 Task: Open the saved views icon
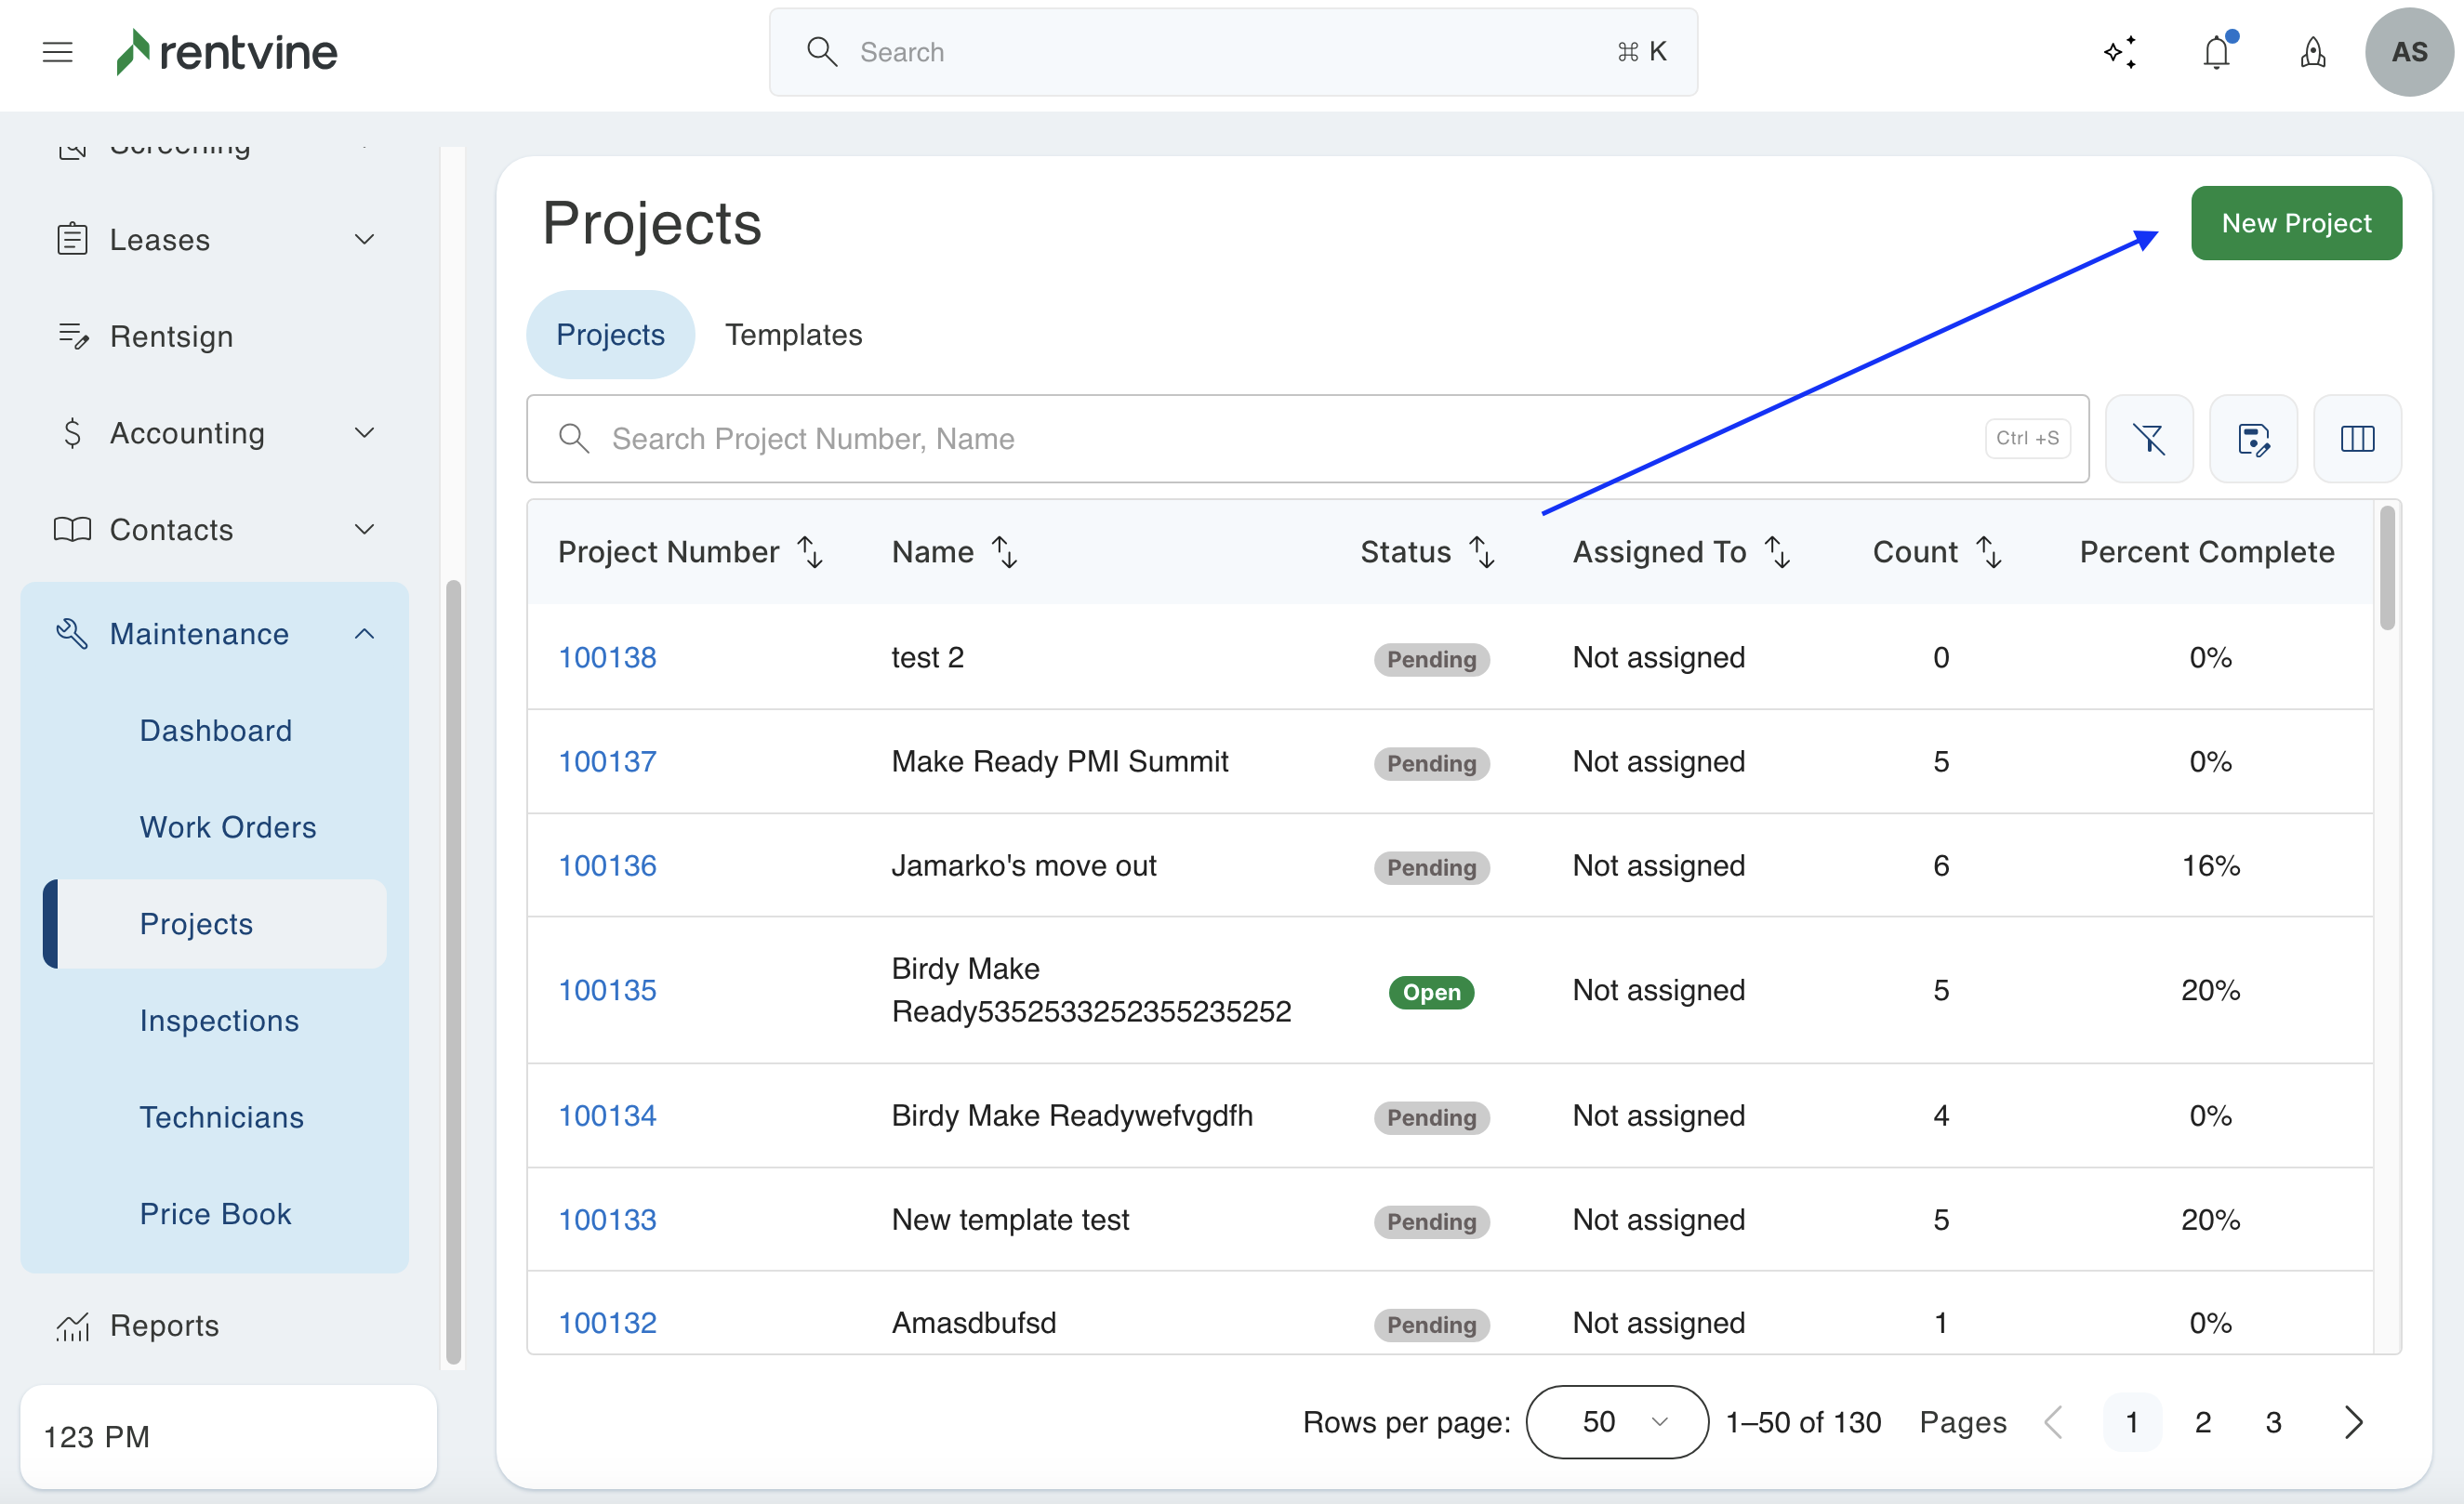click(2253, 439)
